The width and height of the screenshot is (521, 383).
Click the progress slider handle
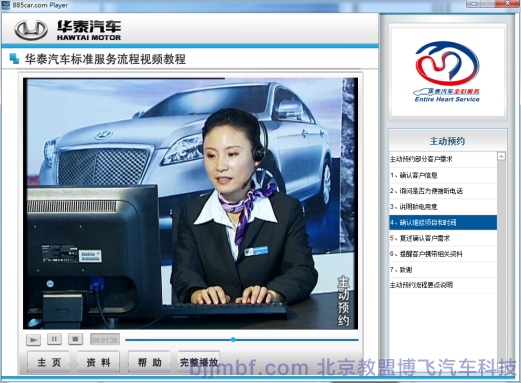233,339
